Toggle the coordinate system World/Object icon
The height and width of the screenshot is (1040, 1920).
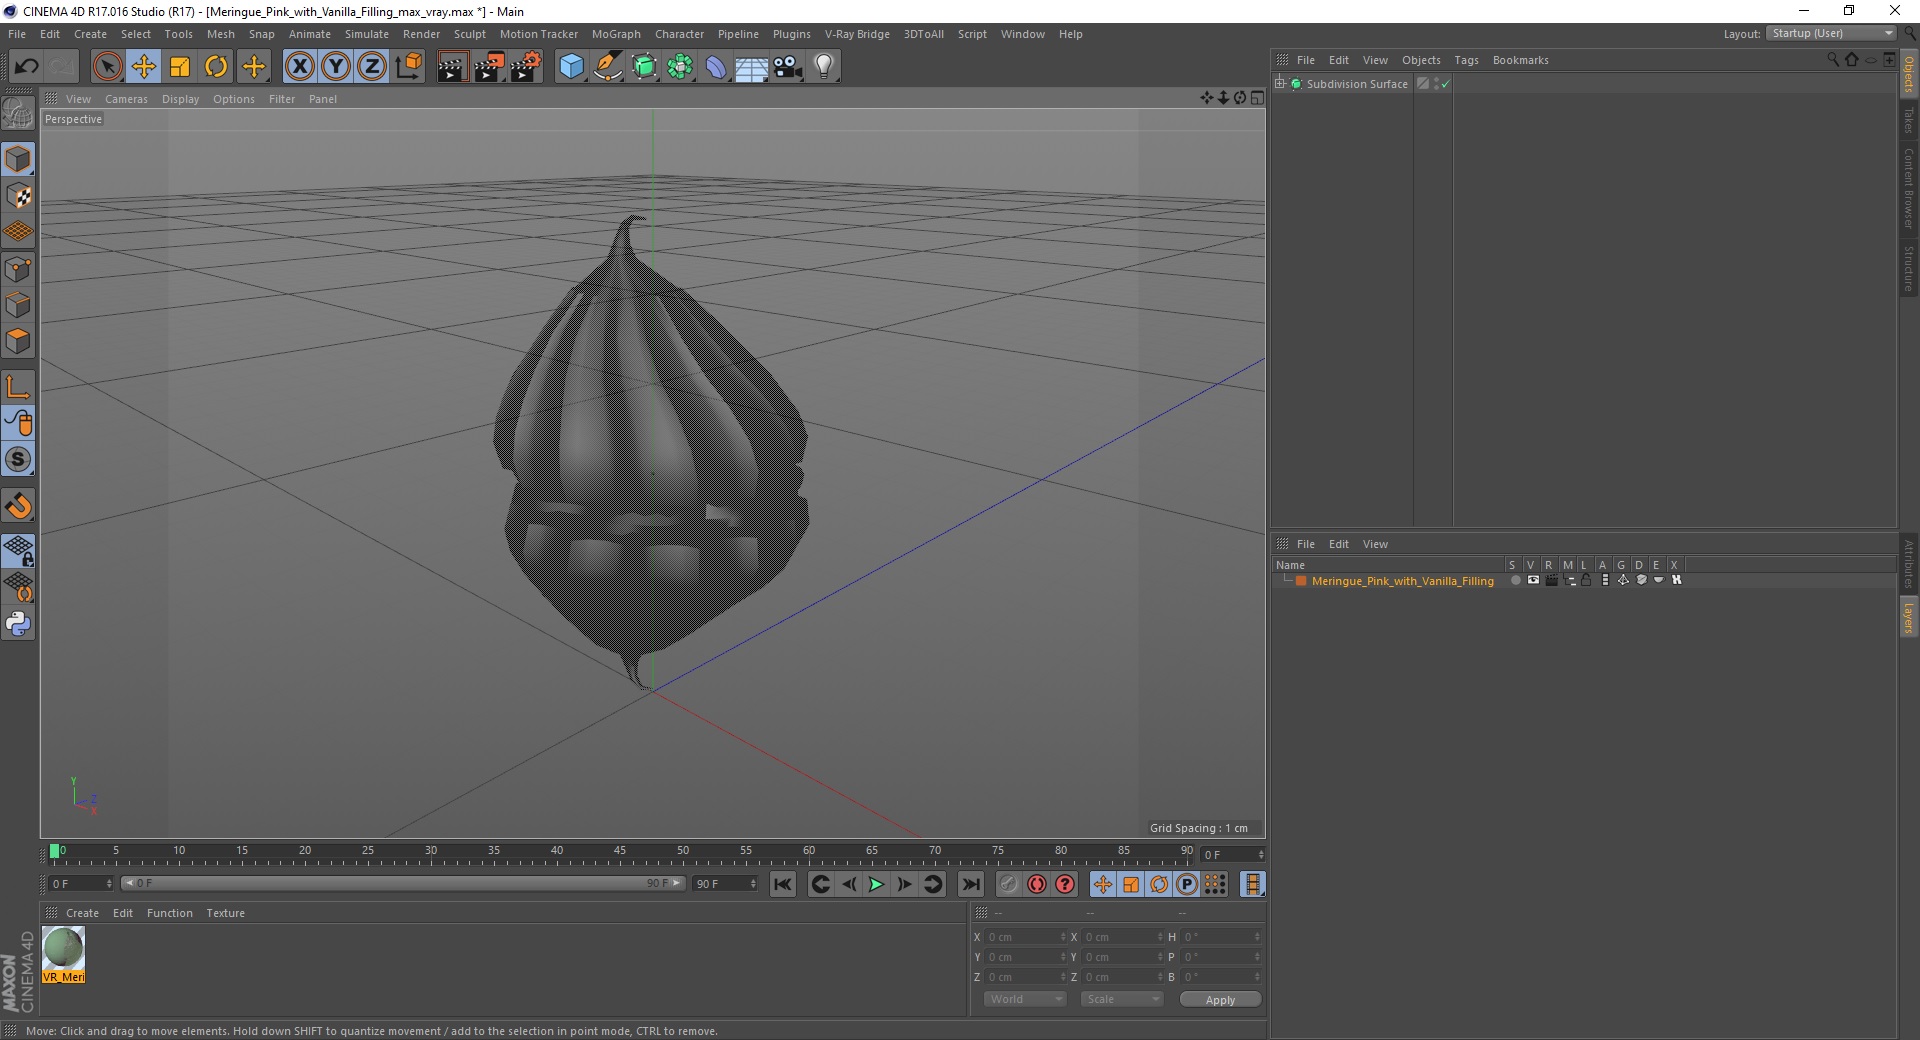[408, 67]
